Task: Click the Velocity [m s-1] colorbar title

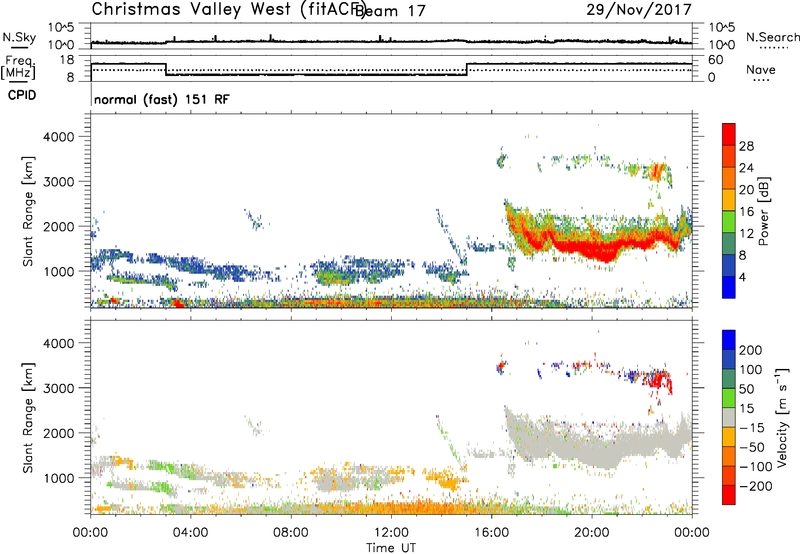Action: [x=782, y=418]
